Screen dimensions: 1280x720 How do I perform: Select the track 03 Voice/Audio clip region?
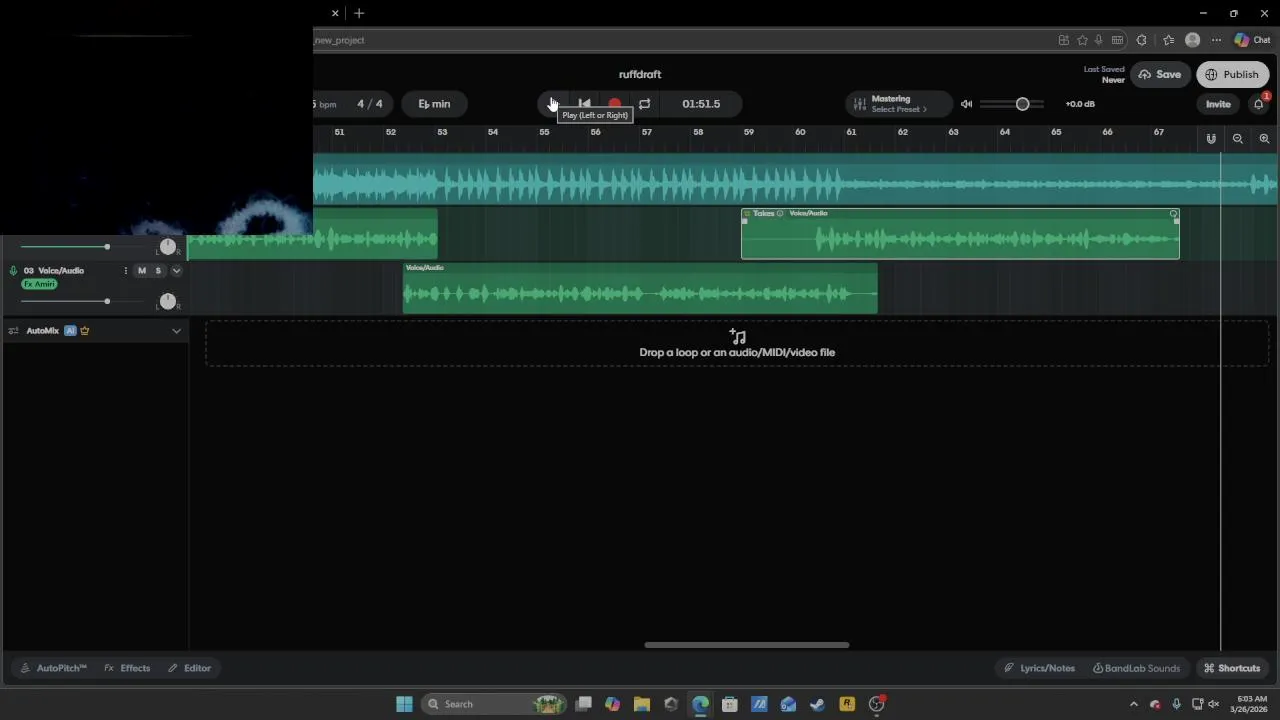point(640,288)
